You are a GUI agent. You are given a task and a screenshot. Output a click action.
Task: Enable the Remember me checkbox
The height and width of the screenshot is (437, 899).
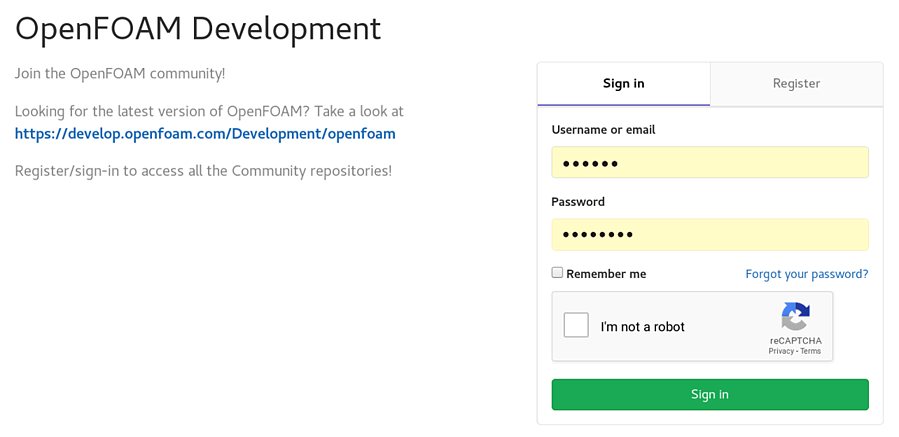click(x=557, y=273)
